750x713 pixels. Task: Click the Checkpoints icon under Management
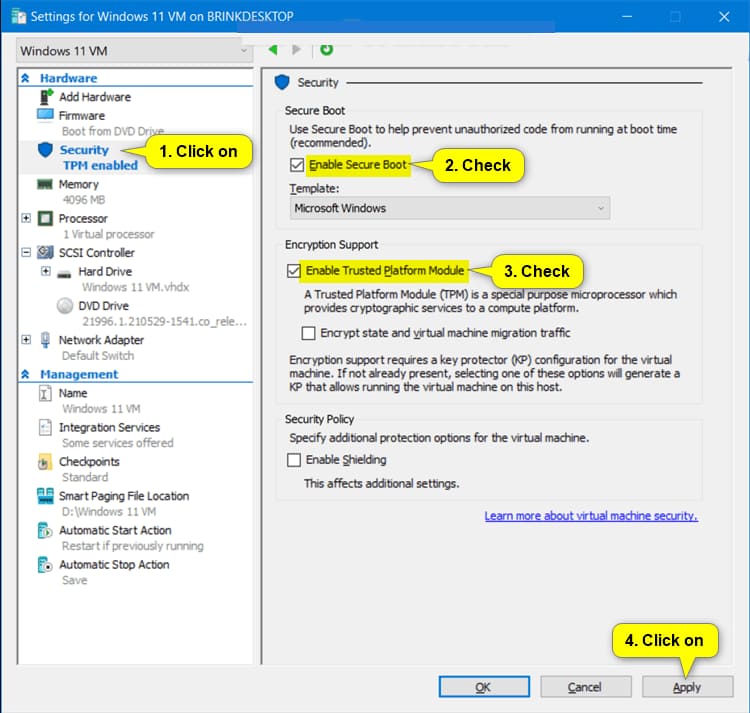pyautogui.click(x=45, y=462)
